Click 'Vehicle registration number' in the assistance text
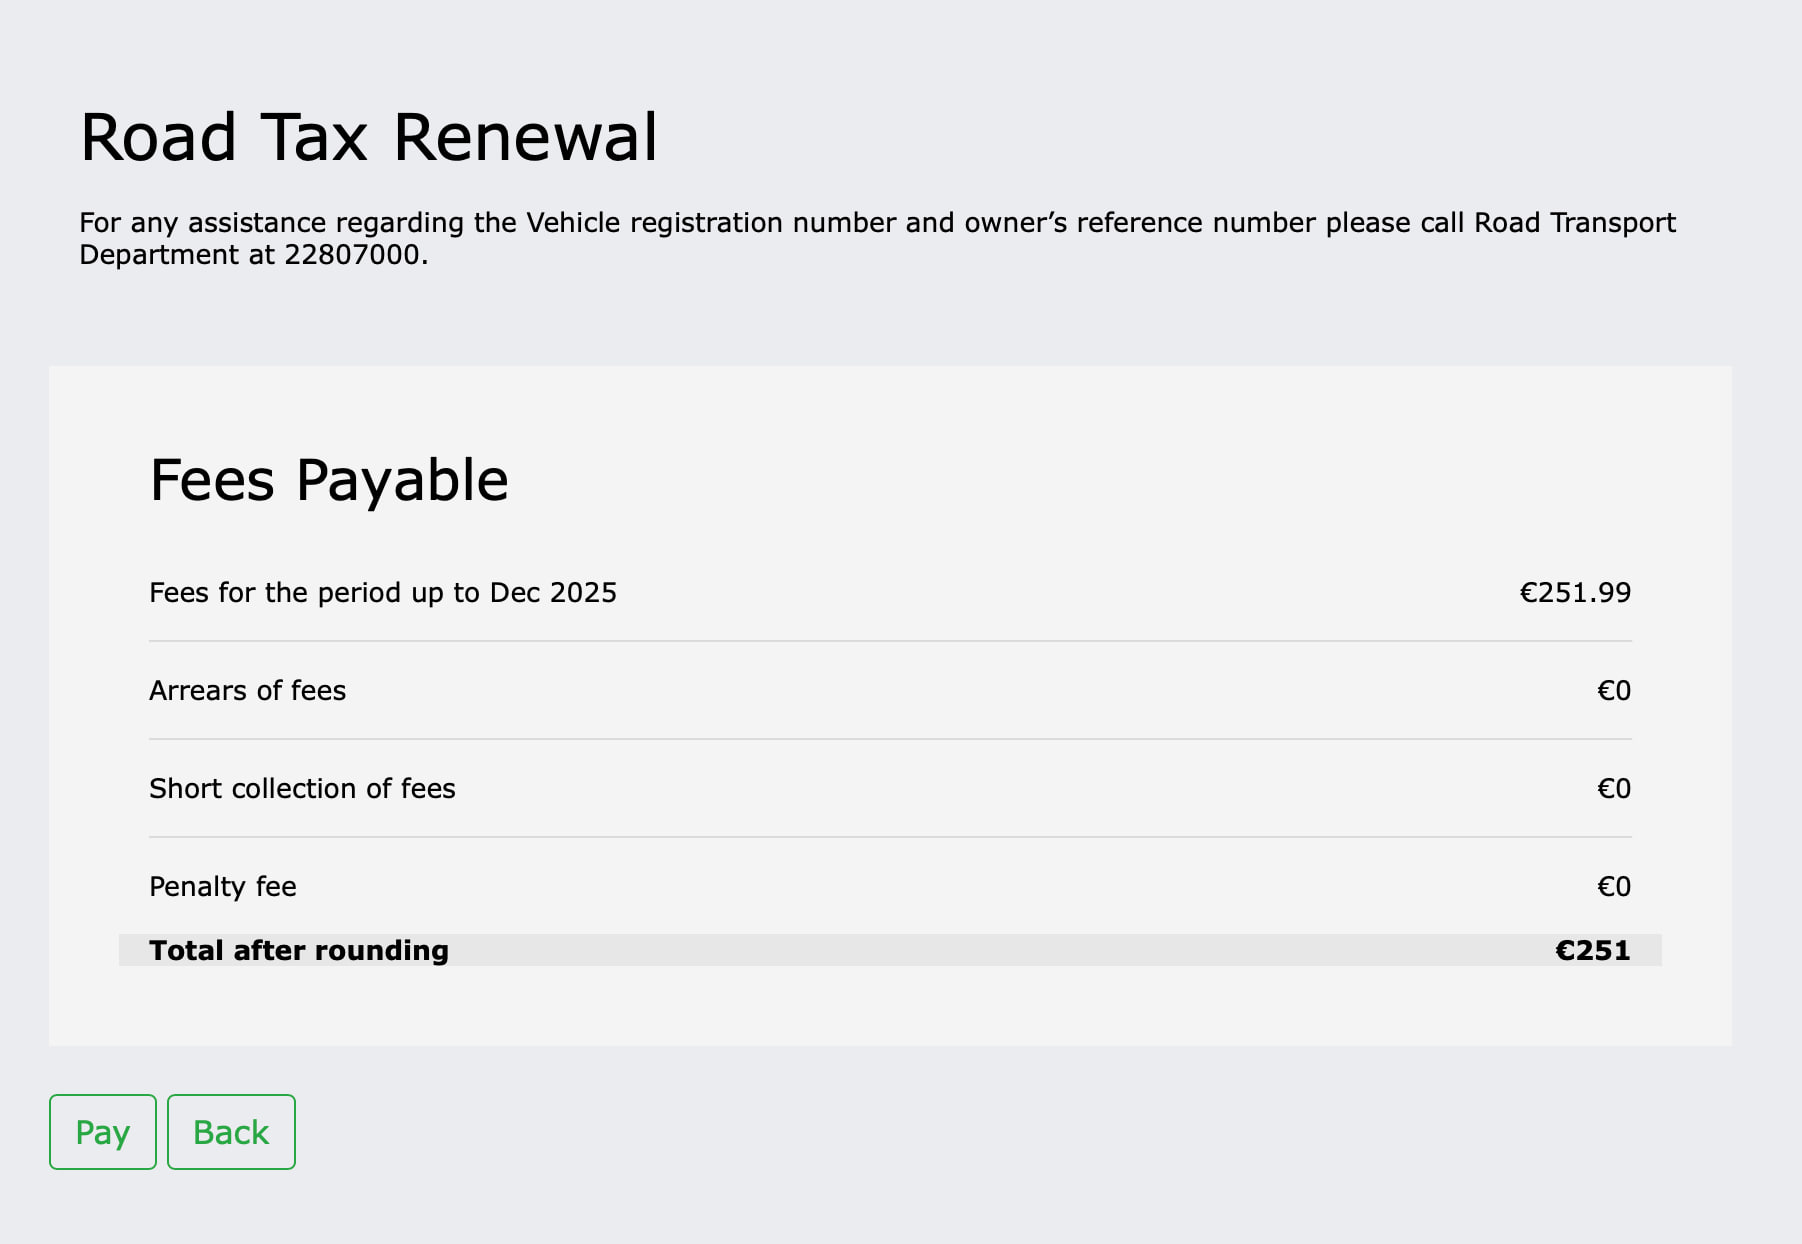The width and height of the screenshot is (1802, 1244). tap(711, 222)
